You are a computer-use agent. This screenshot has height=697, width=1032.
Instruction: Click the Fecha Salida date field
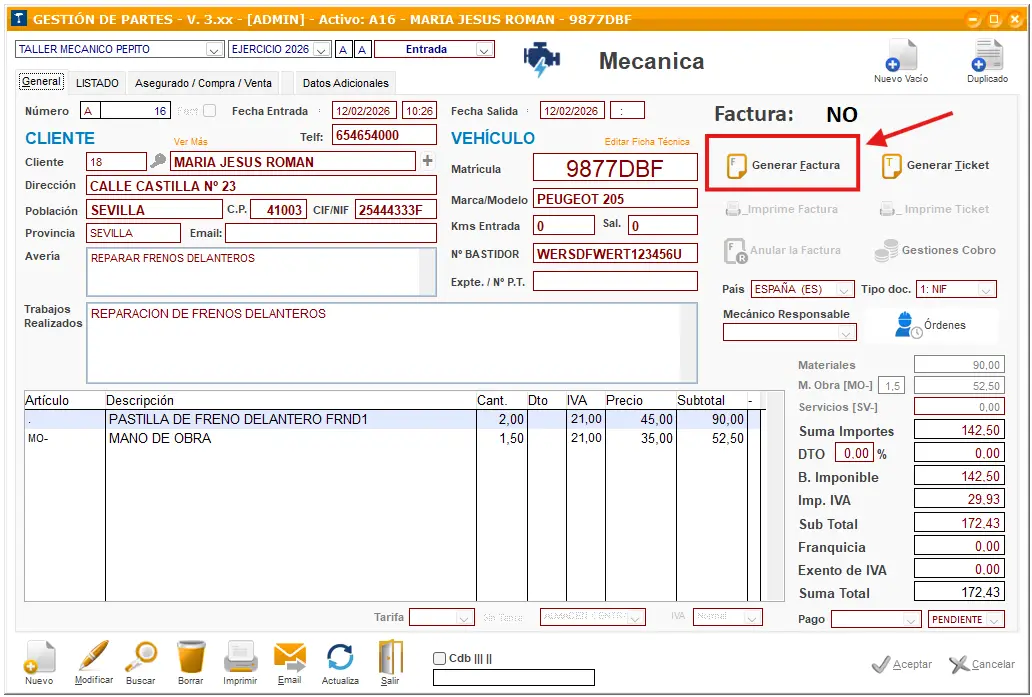pos(572,110)
